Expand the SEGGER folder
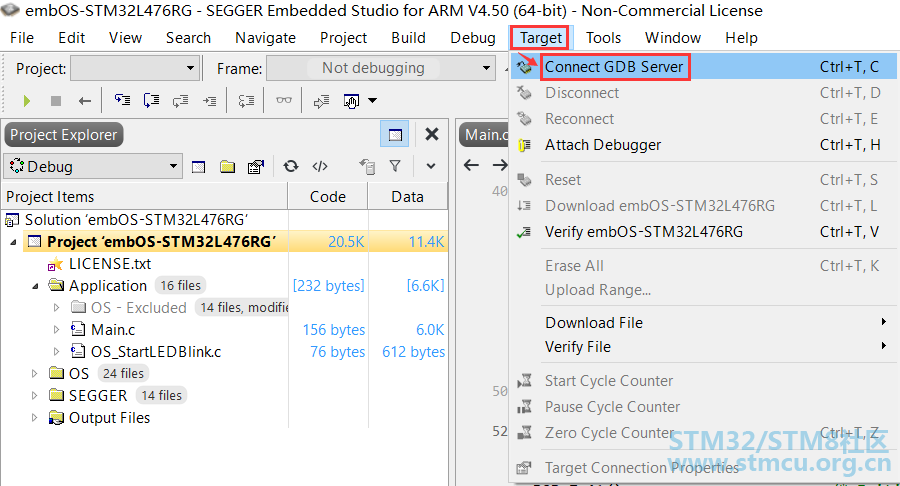 (34, 395)
